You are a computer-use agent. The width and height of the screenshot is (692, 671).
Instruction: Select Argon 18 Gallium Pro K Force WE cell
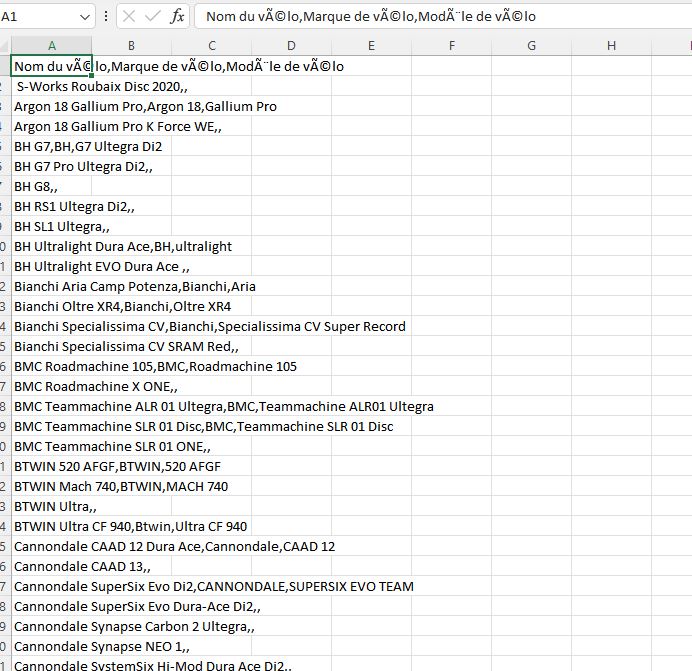[x=52, y=126]
